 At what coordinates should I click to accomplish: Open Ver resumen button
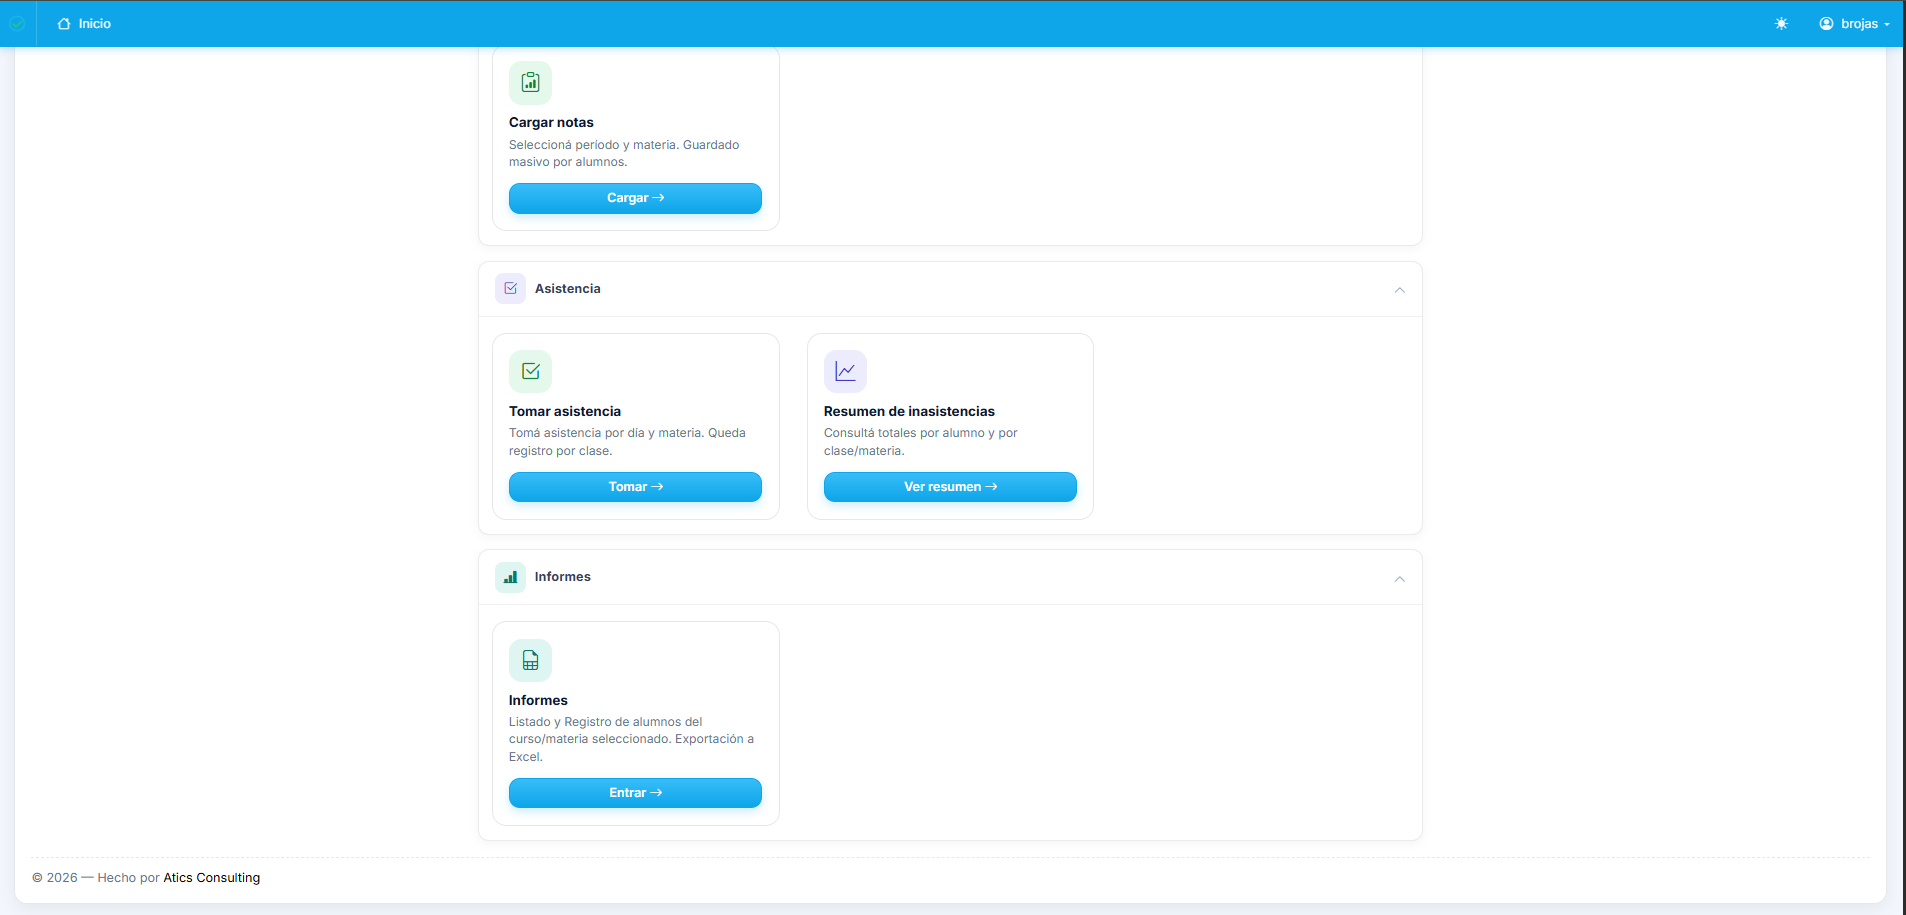tap(950, 487)
